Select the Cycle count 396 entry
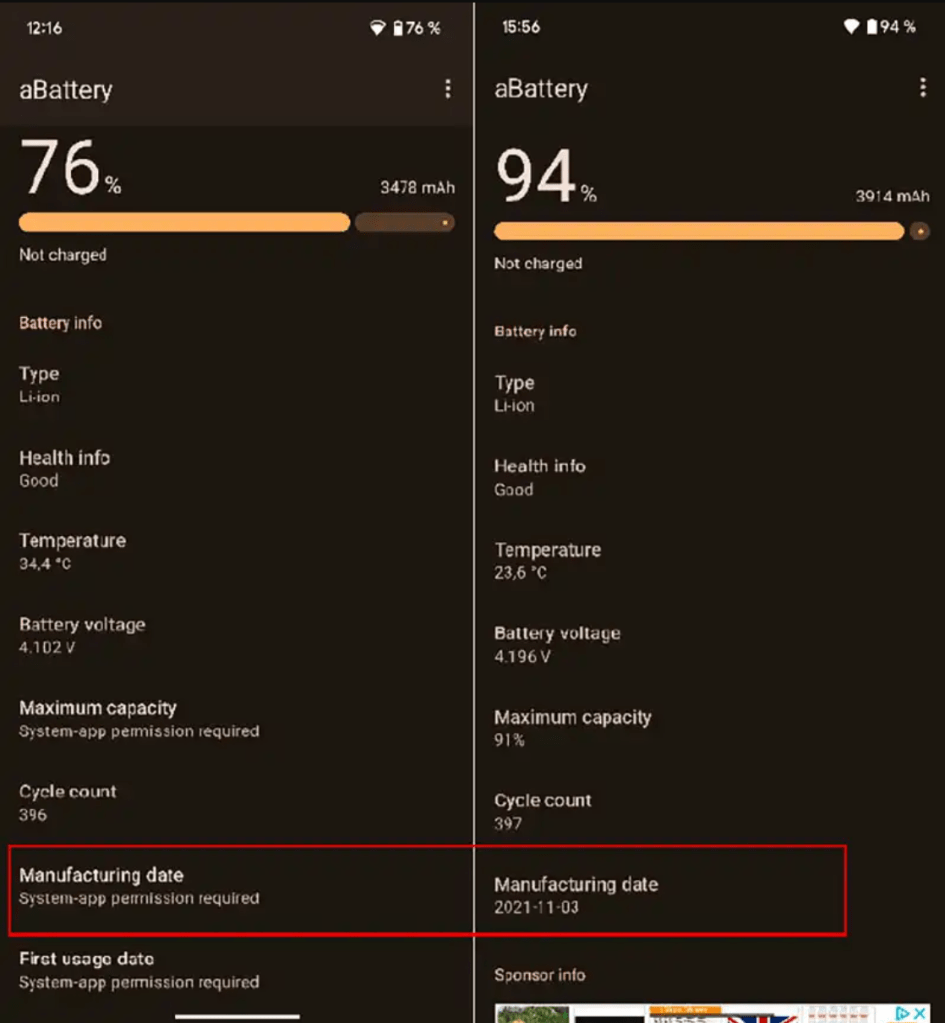This screenshot has height=1023, width=945. click(67, 802)
